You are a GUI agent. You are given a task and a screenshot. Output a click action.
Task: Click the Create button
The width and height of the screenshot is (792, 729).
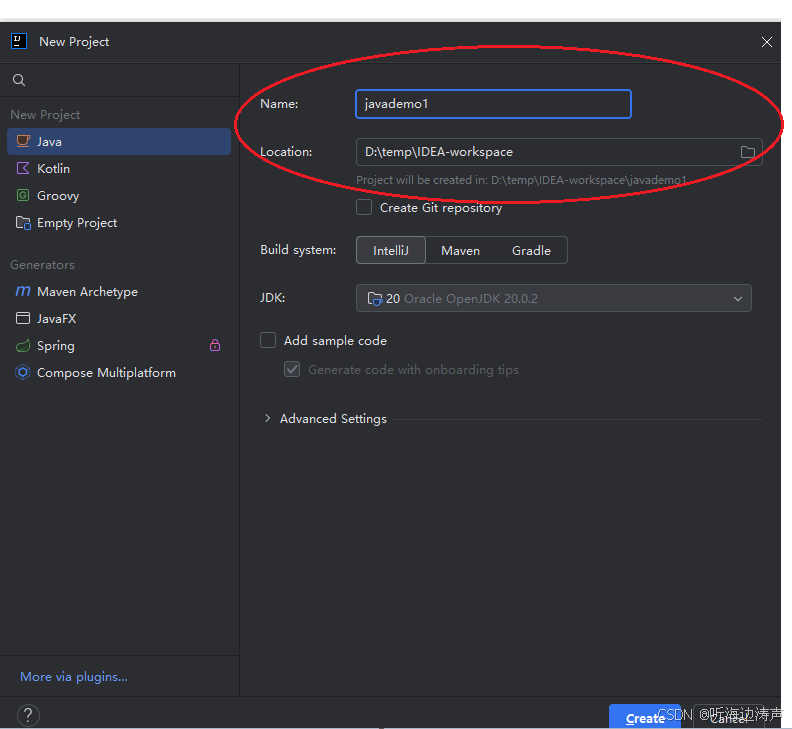click(645, 717)
